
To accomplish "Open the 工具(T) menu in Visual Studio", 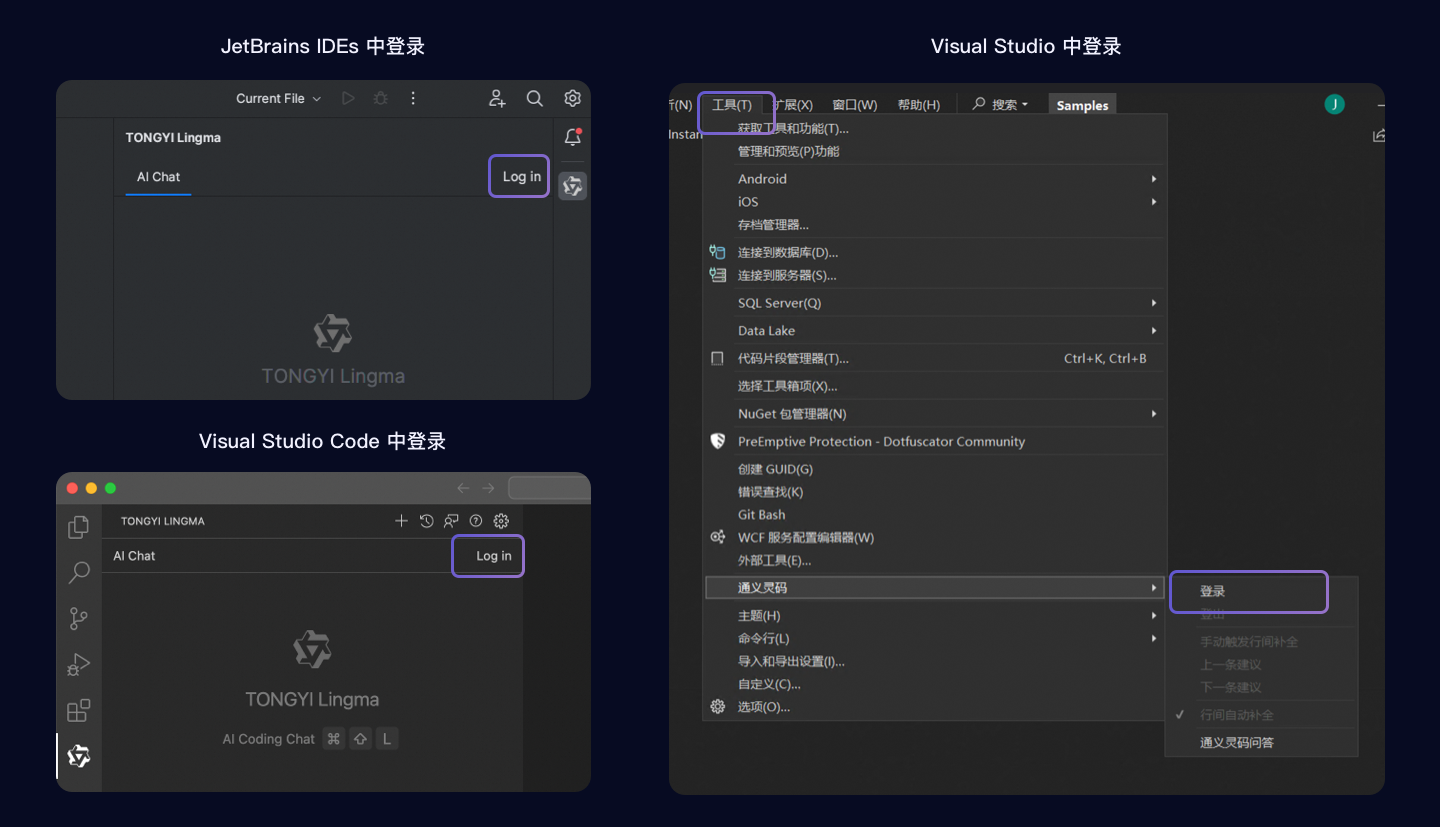I will (x=732, y=105).
